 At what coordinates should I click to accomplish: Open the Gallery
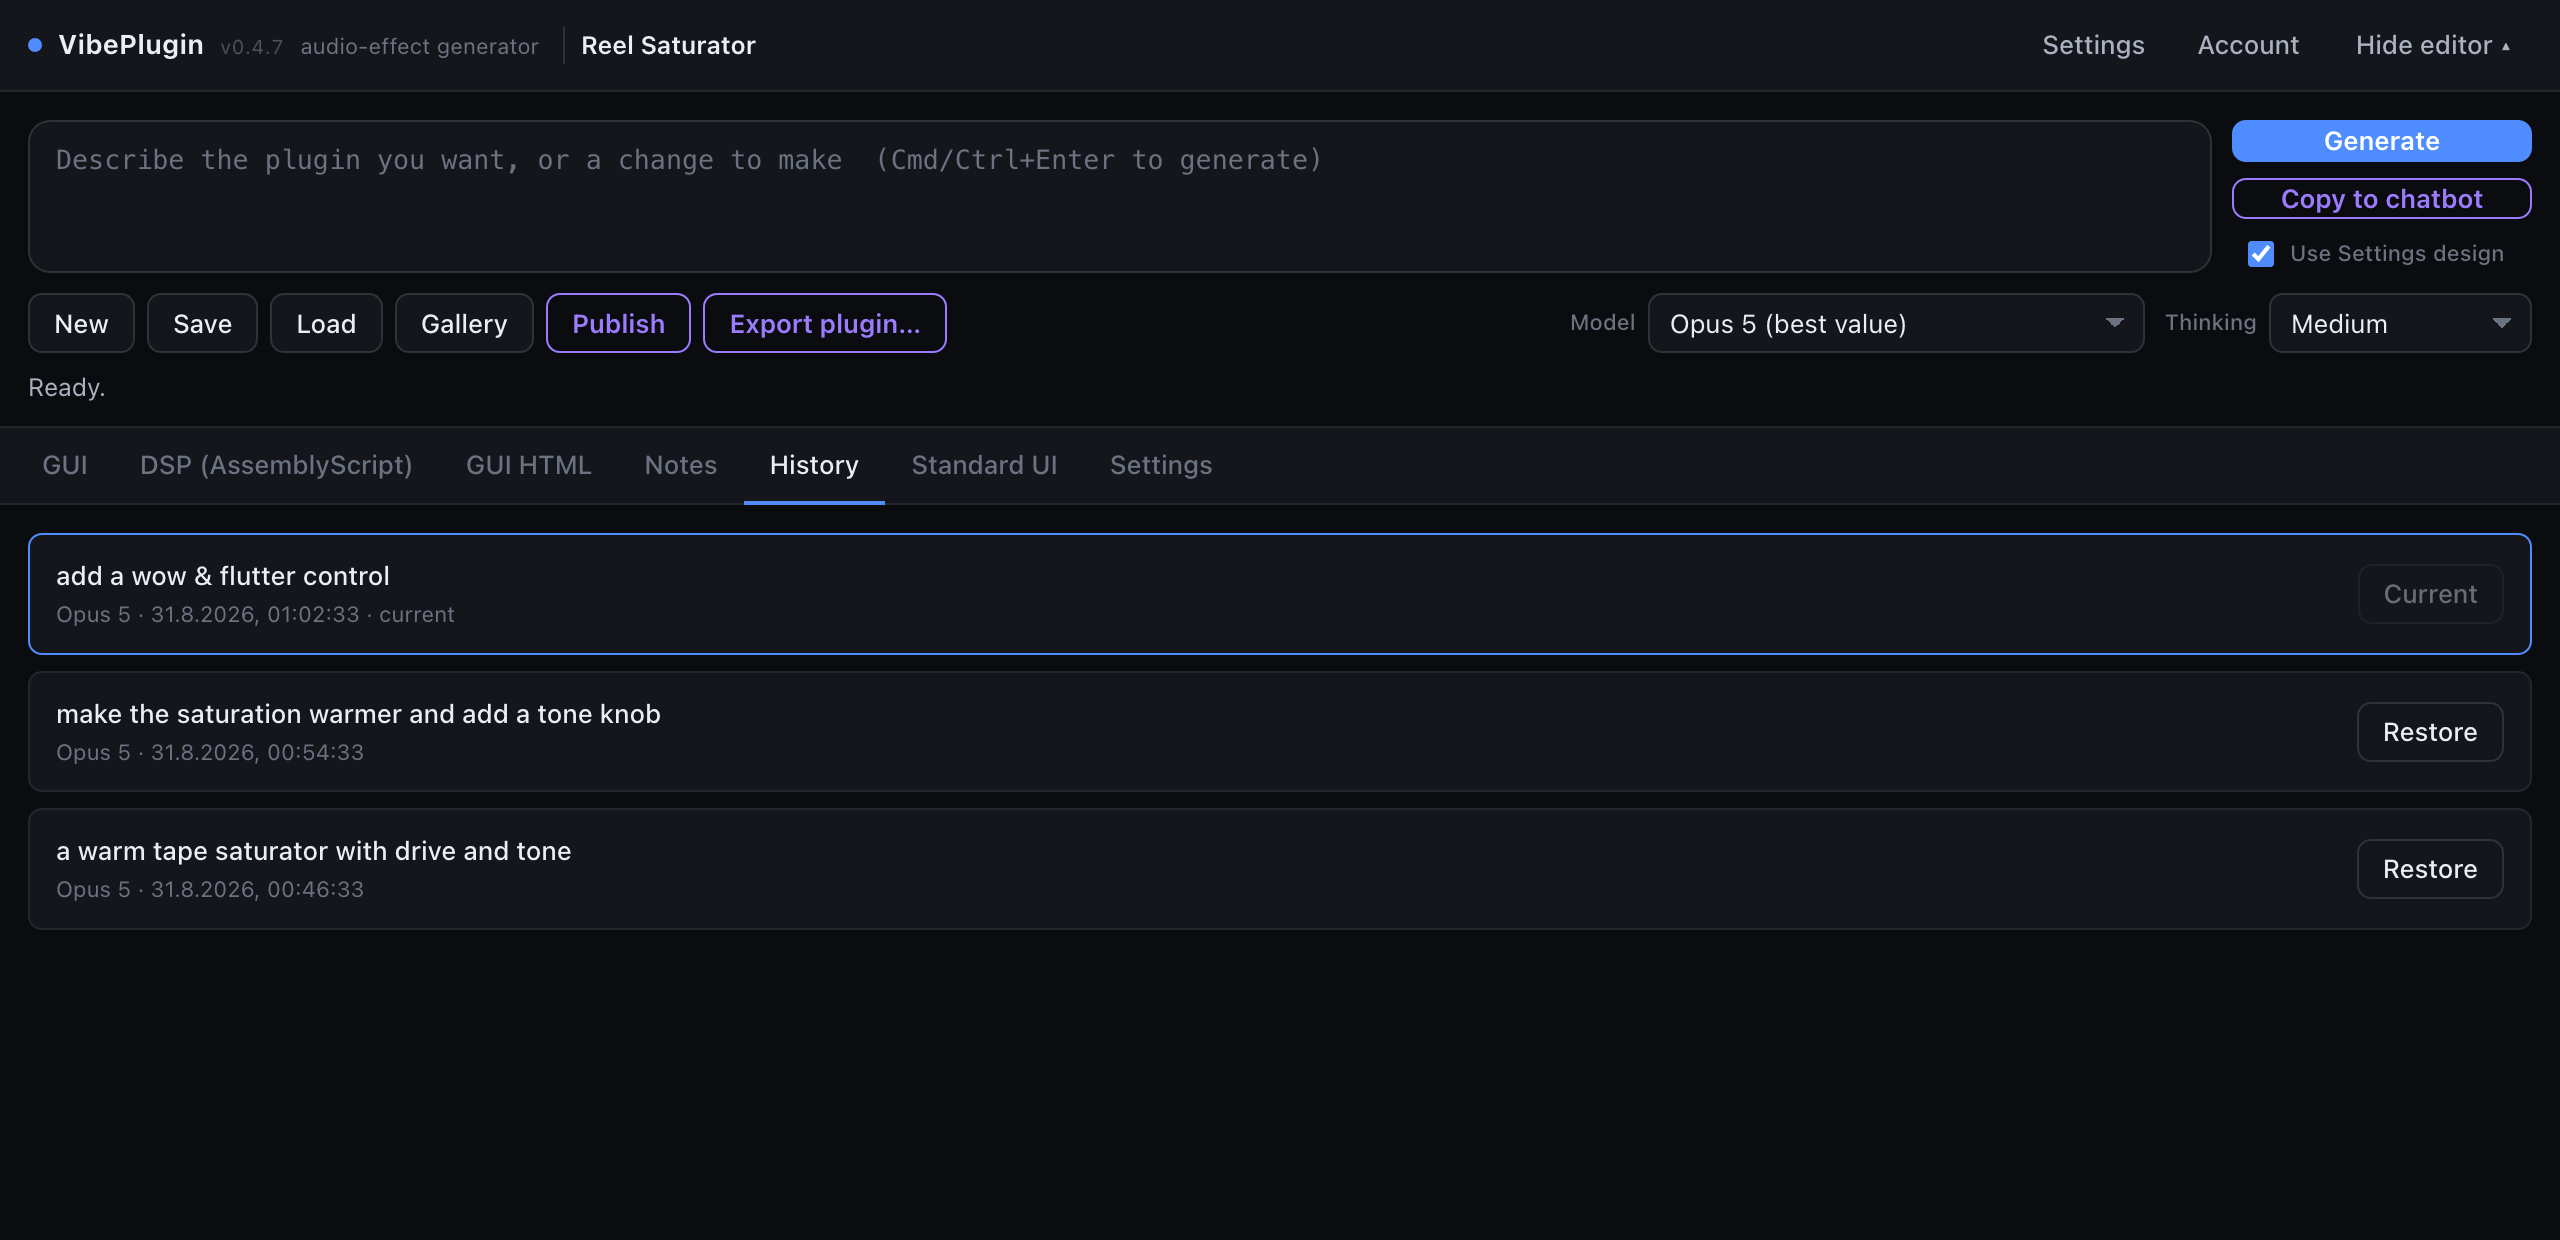point(464,323)
